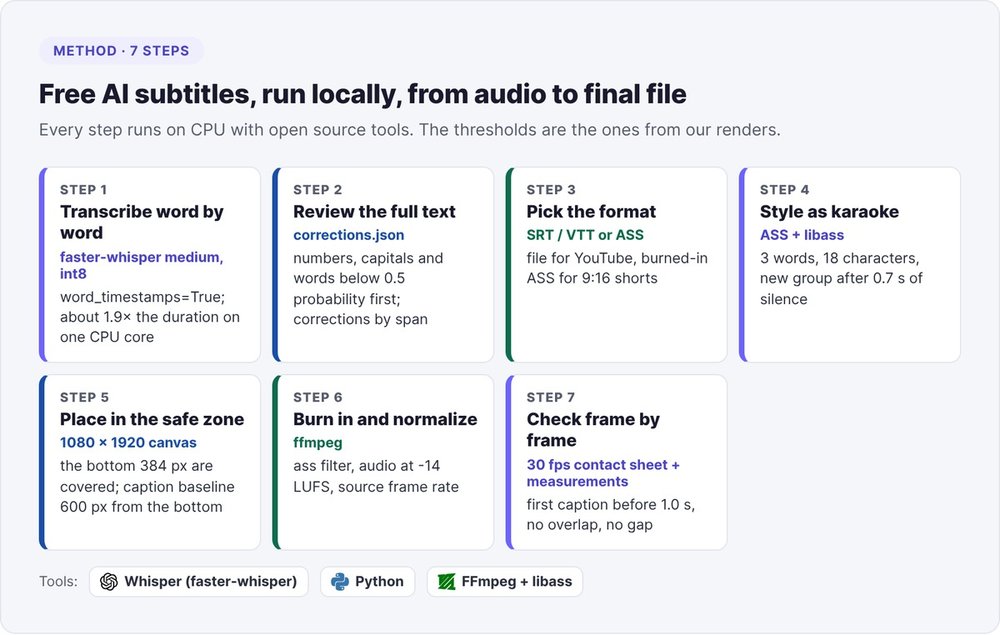Click the 'corrections.json' label
The image size is (1000, 635).
[349, 235]
